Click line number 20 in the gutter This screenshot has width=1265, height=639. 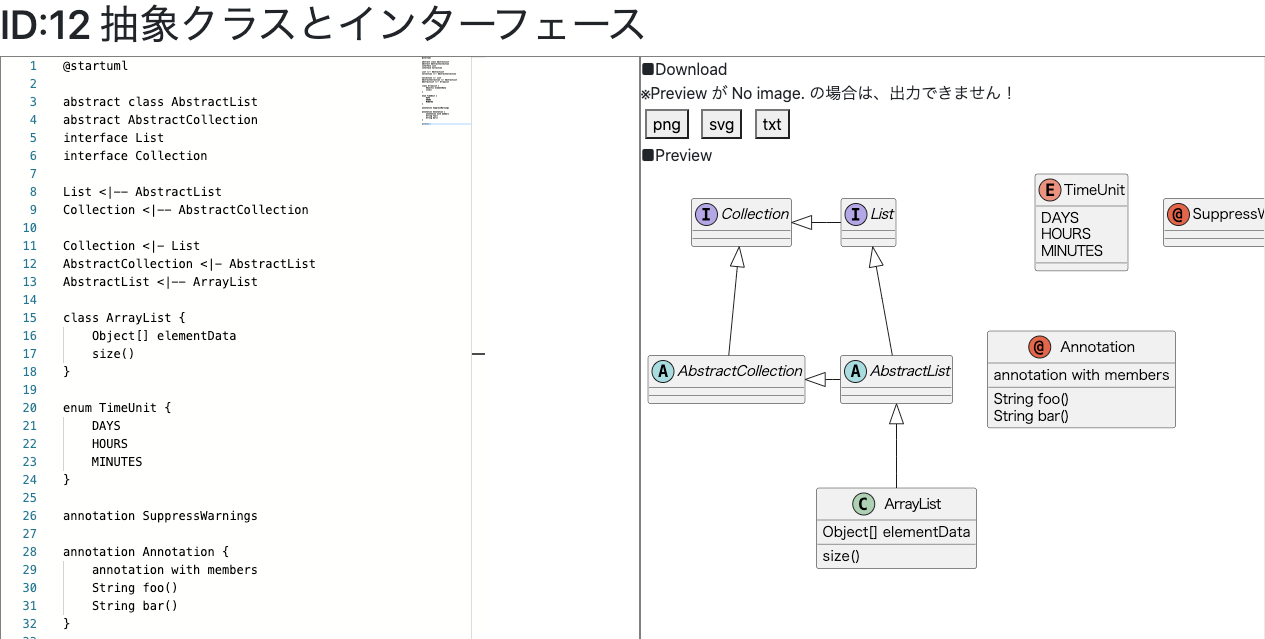click(30, 408)
